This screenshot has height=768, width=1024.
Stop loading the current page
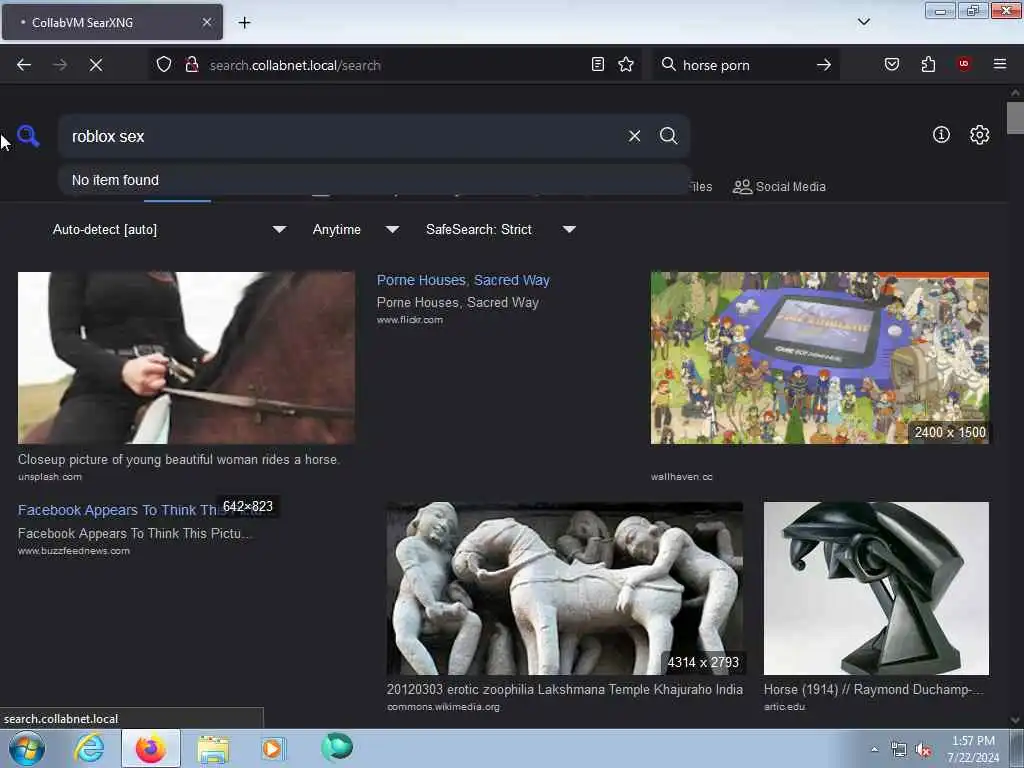coord(96,65)
